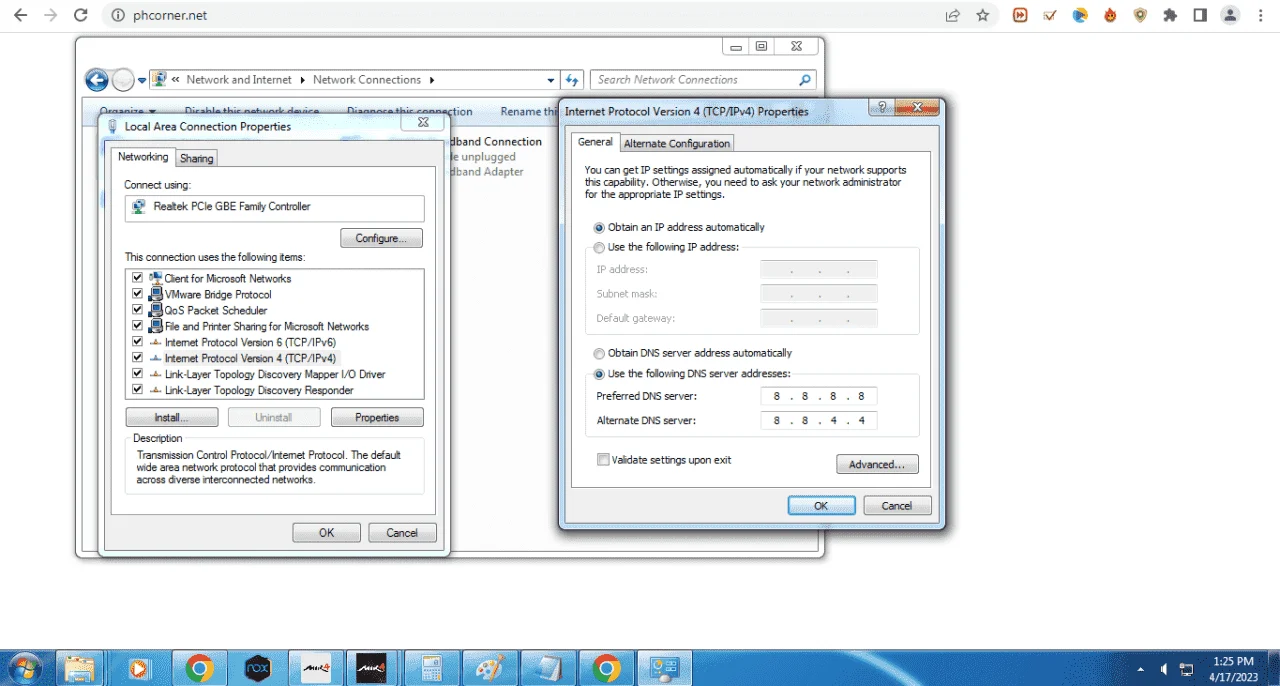
Task: Open the checkmark extension icon
Action: point(1050,15)
